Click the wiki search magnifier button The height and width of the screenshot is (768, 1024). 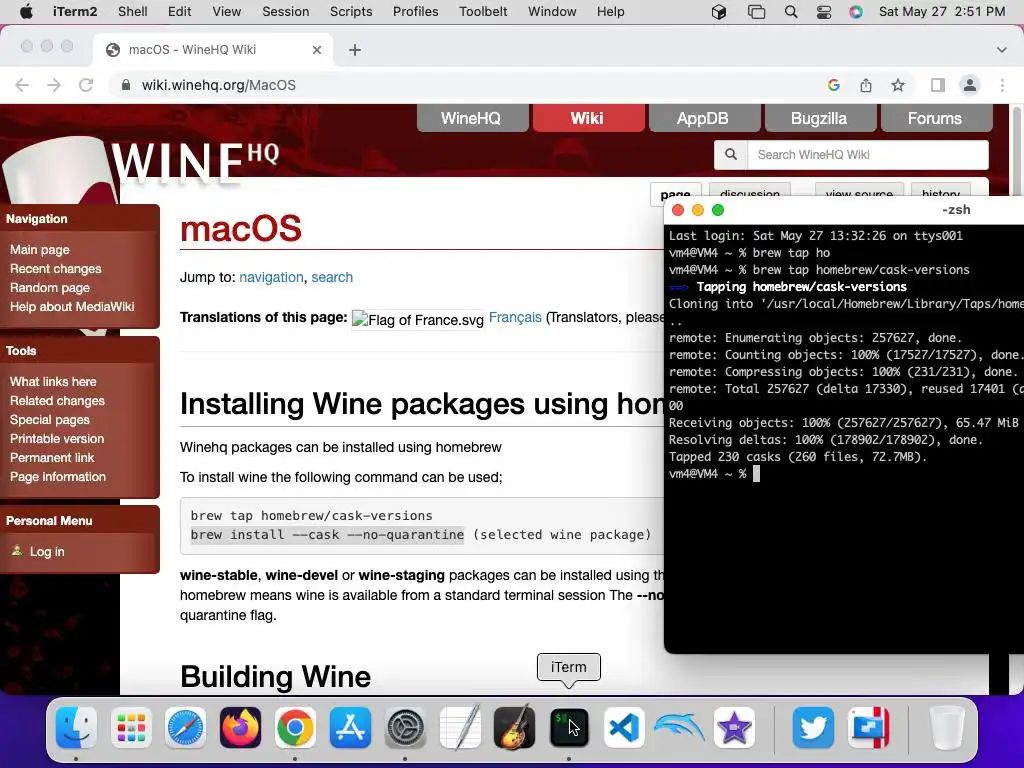731,155
